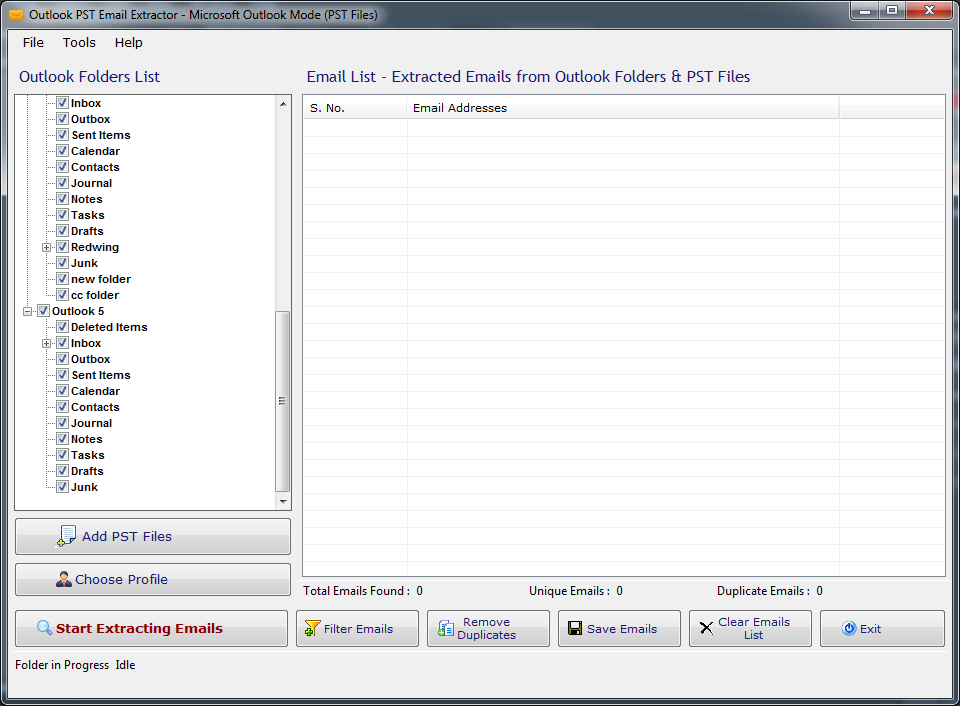Toggle Outlook 5 Inbox checkbox
The width and height of the screenshot is (960, 706).
point(62,343)
